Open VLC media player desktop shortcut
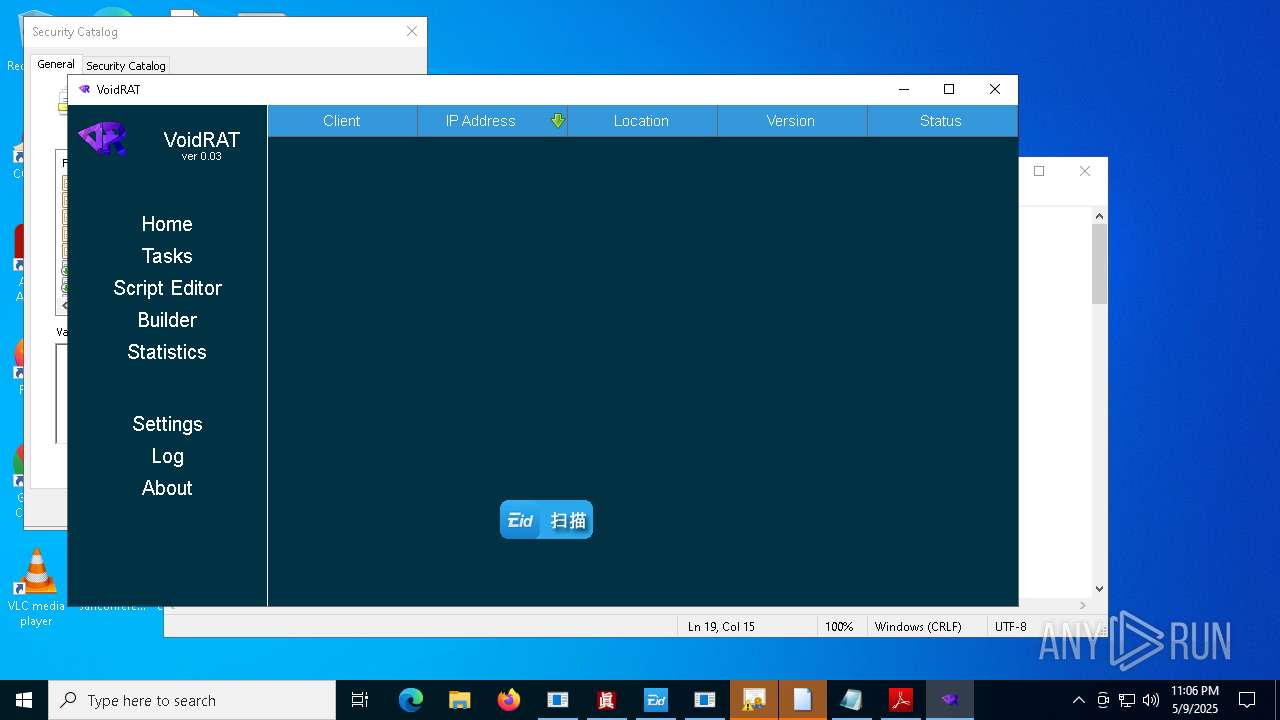 coord(36,588)
